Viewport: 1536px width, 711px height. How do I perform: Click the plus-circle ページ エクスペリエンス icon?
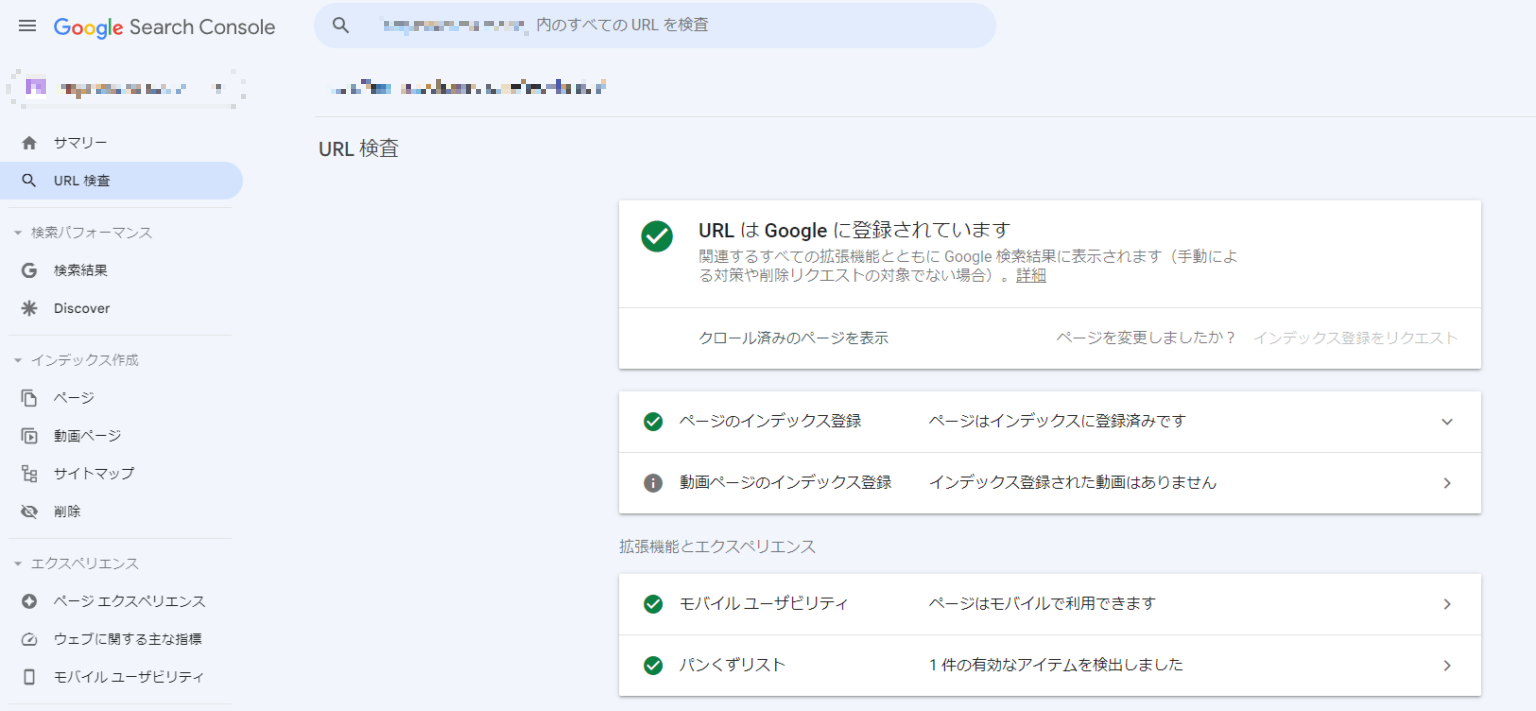(x=29, y=601)
